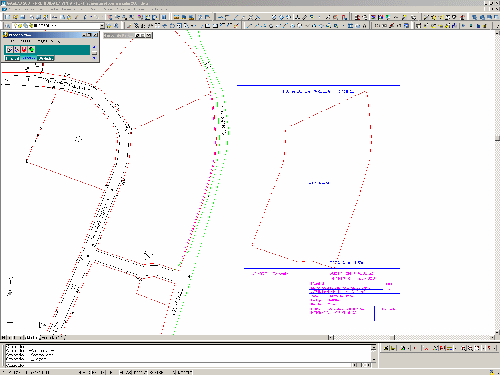Click floating panel's lower blue scroll arrow
The width and height of the screenshot is (500, 375).
pos(94,58)
